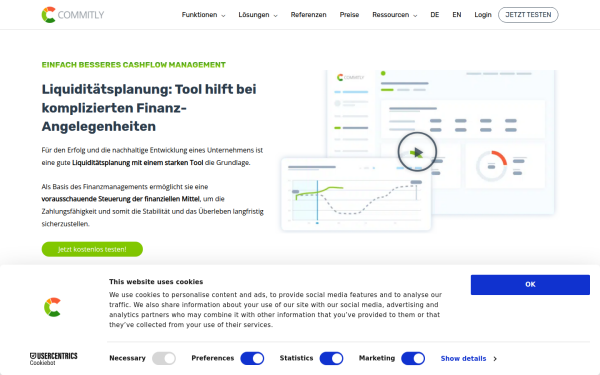Image resolution: width=600 pixels, height=375 pixels.
Task: Open the Login page
Action: [x=483, y=15]
